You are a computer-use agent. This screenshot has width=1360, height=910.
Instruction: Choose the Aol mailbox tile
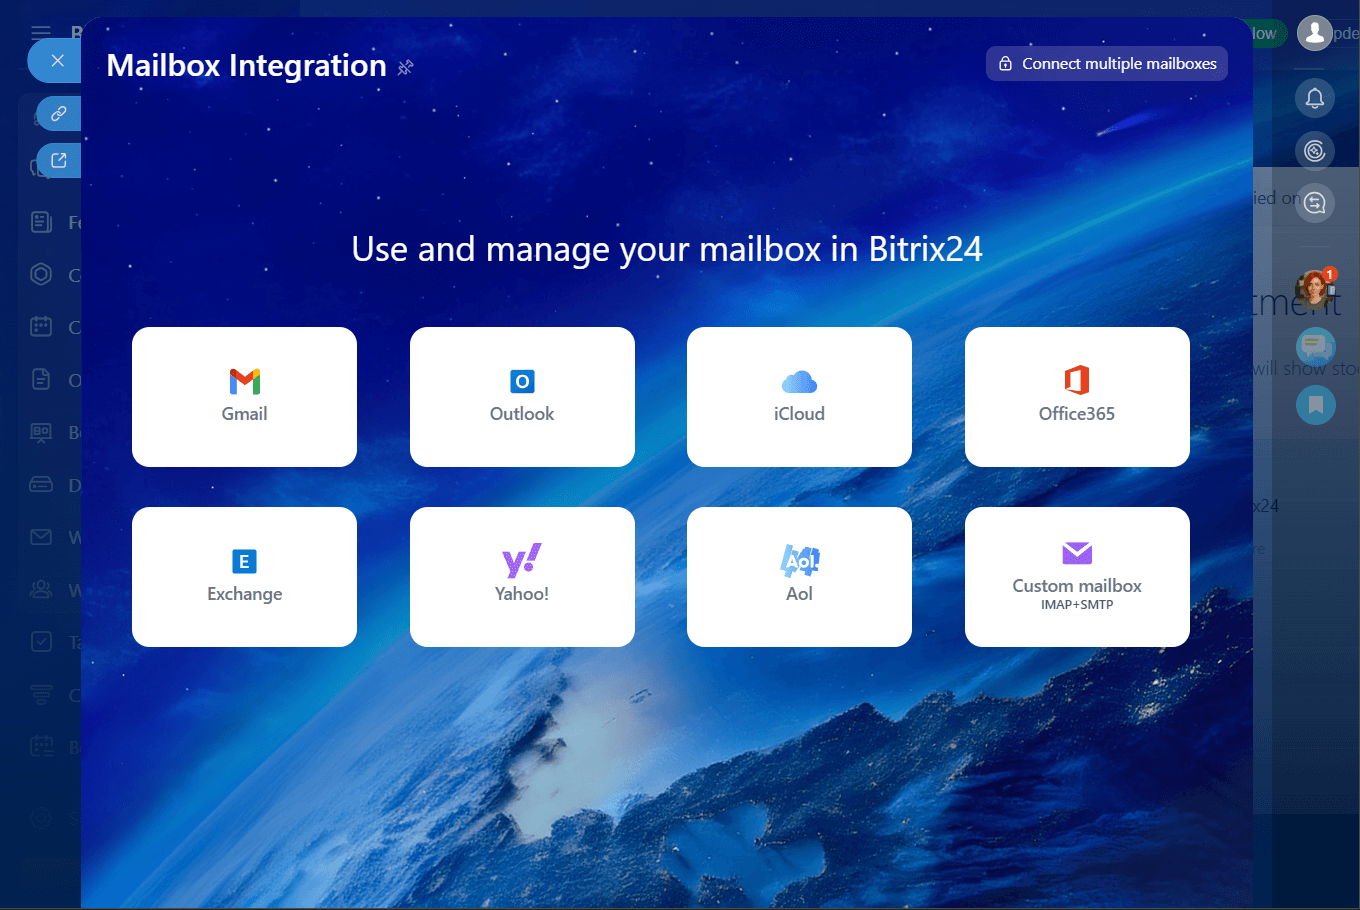click(799, 577)
